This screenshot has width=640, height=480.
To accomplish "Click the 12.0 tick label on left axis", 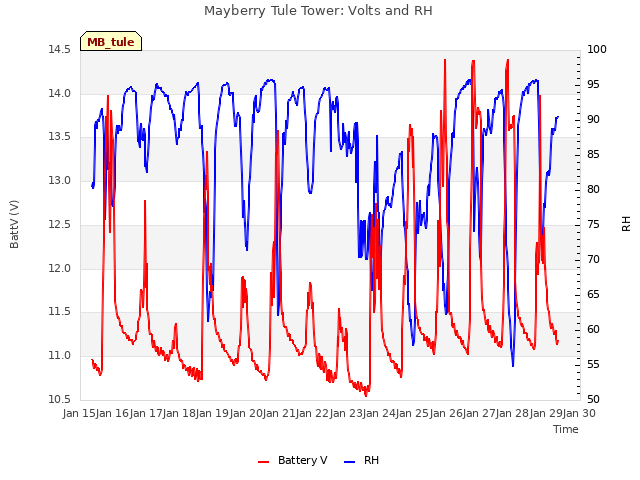I will 59,268.
